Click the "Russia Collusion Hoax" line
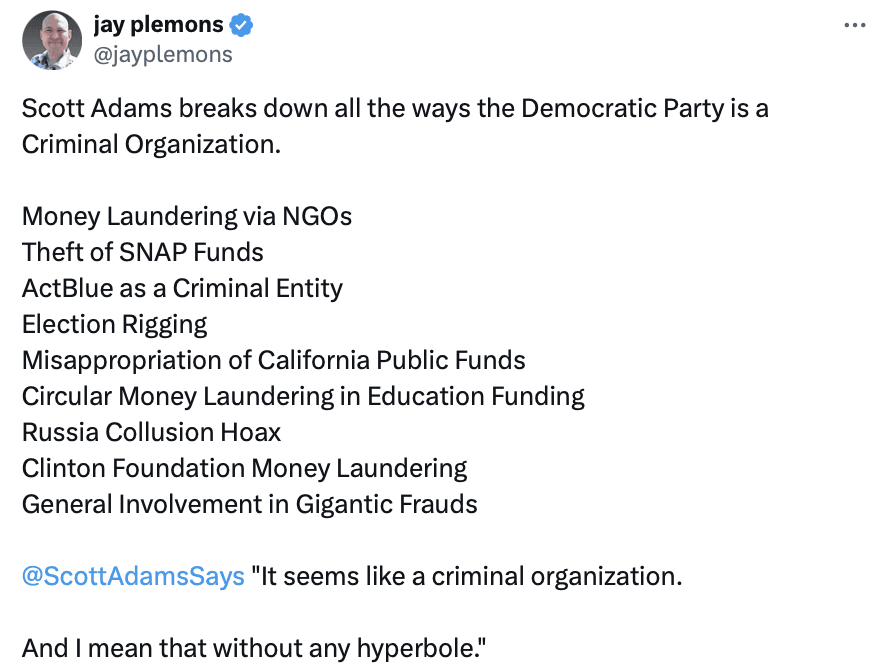The width and height of the screenshot is (888, 672). coord(151,432)
